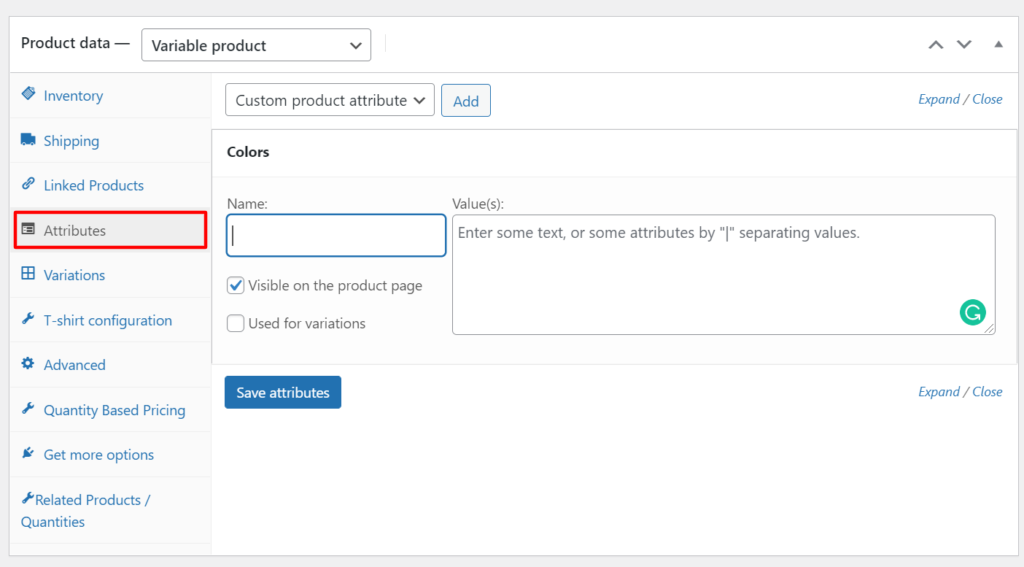Move the Product data panel down
Image resolution: width=1024 pixels, height=567 pixels.
[964, 45]
